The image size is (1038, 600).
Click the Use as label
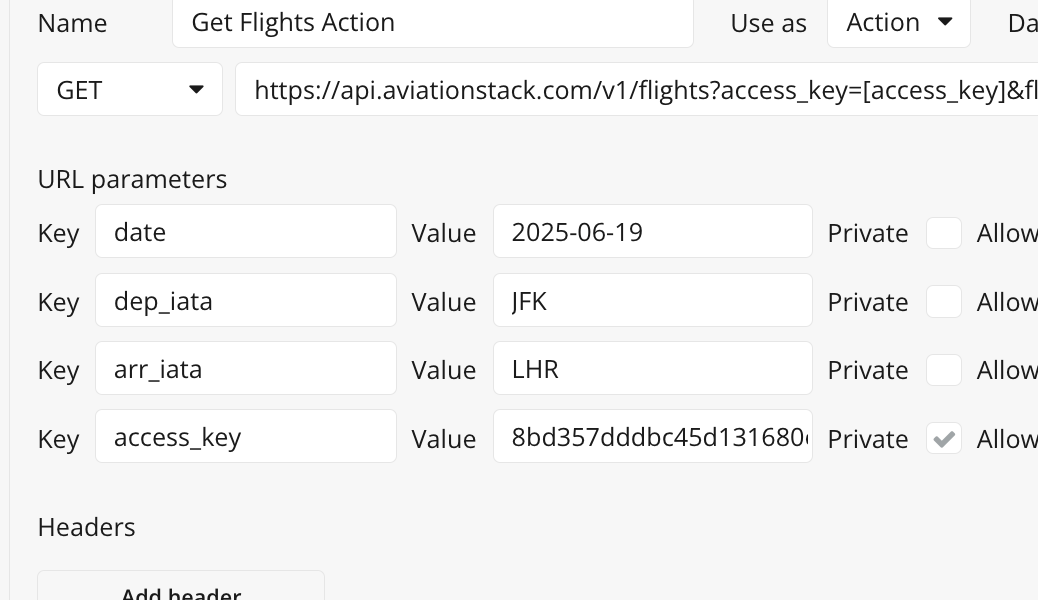point(768,24)
